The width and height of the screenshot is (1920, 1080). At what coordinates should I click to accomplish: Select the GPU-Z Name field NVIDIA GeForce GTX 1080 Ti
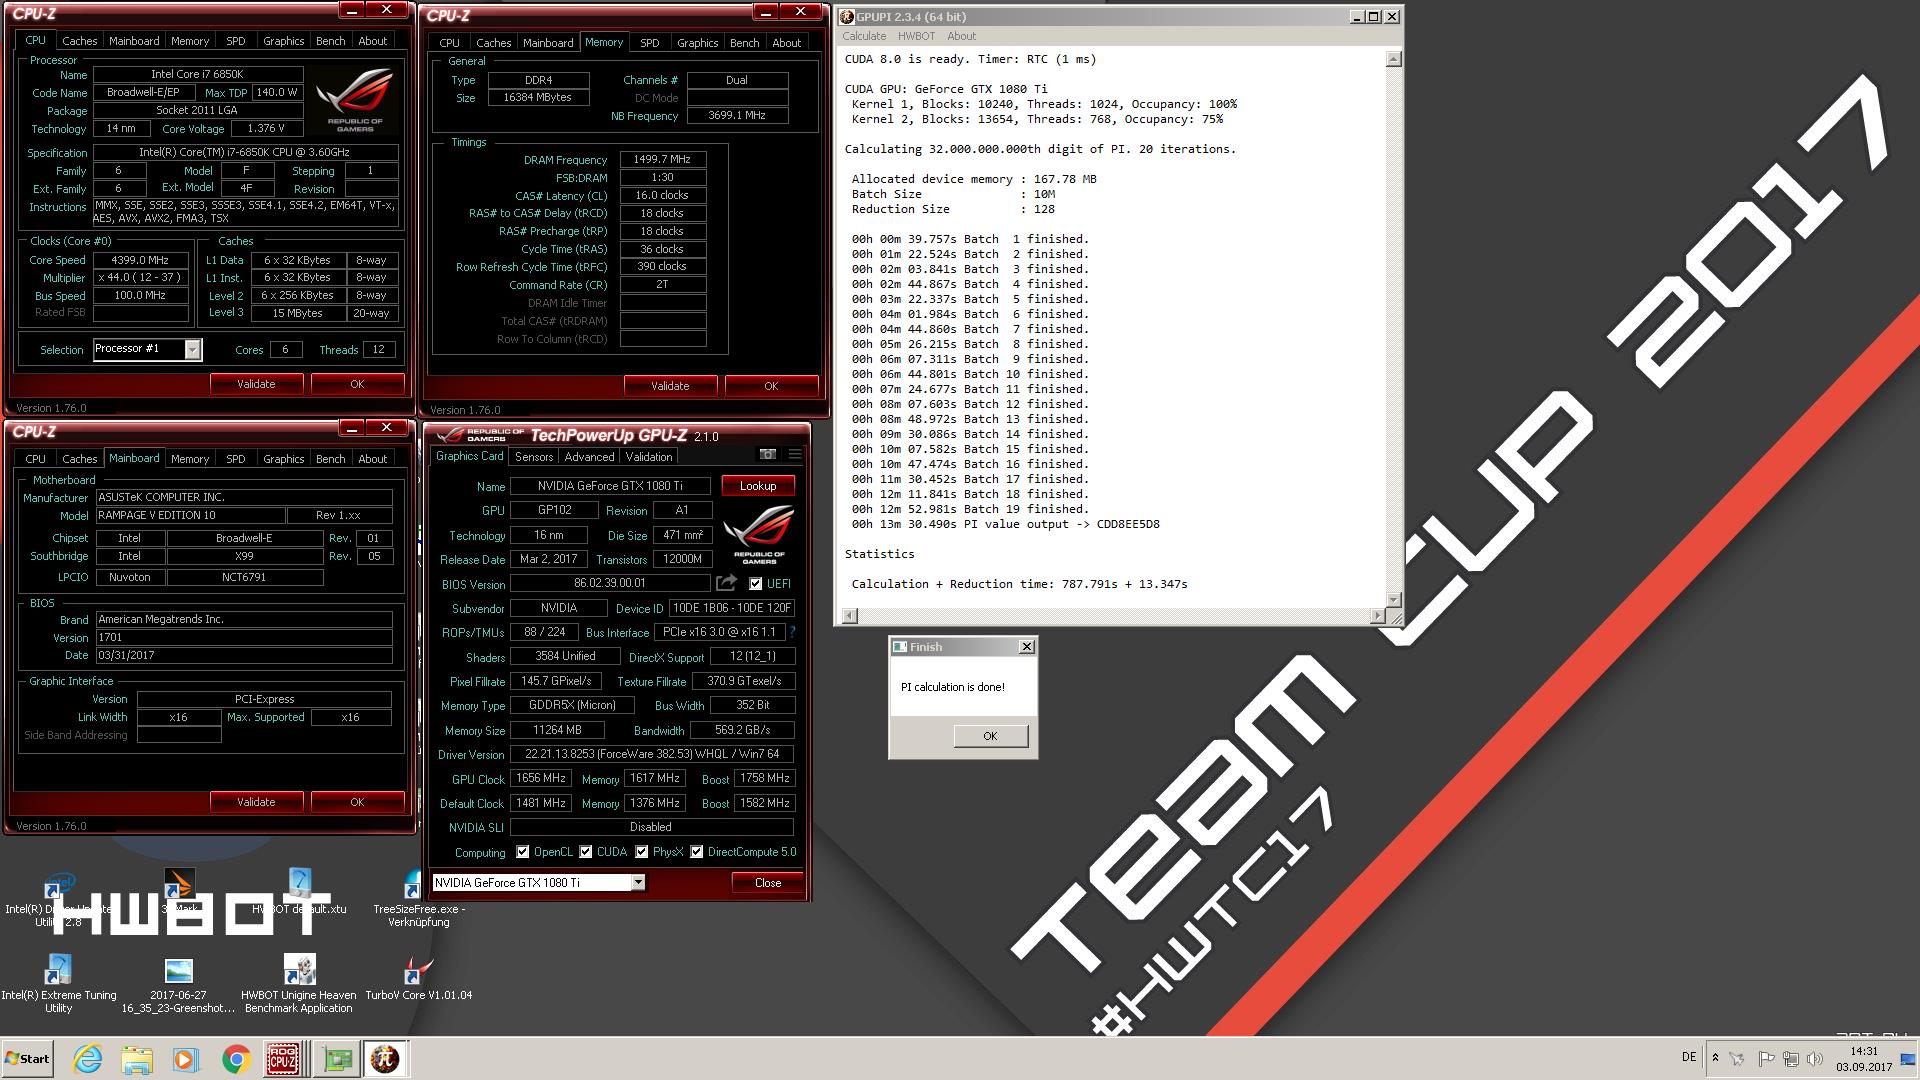pyautogui.click(x=610, y=486)
